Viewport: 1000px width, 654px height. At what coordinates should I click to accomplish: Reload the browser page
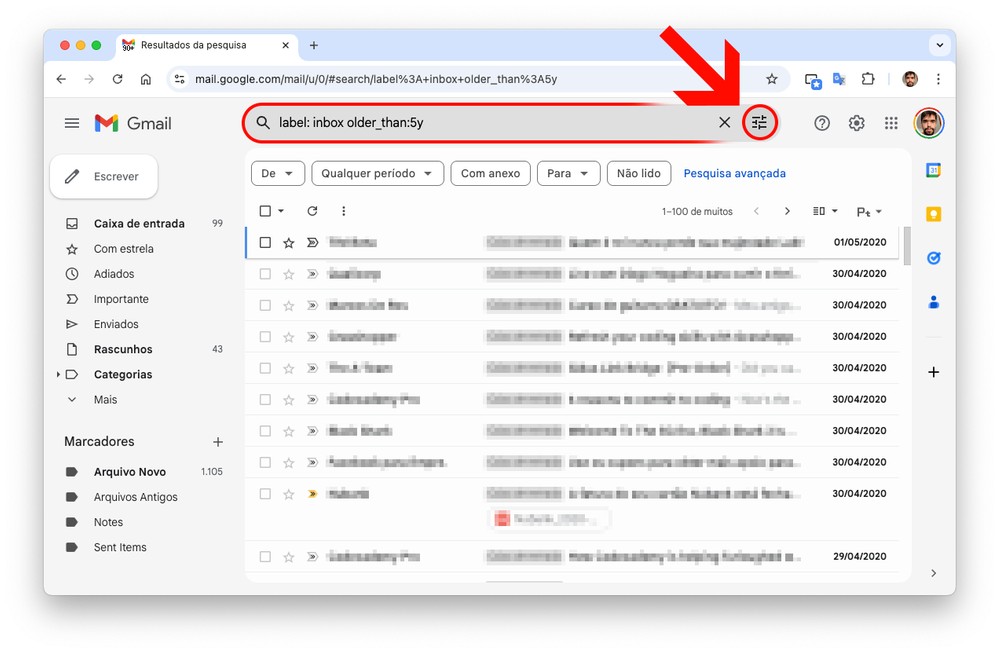point(117,79)
